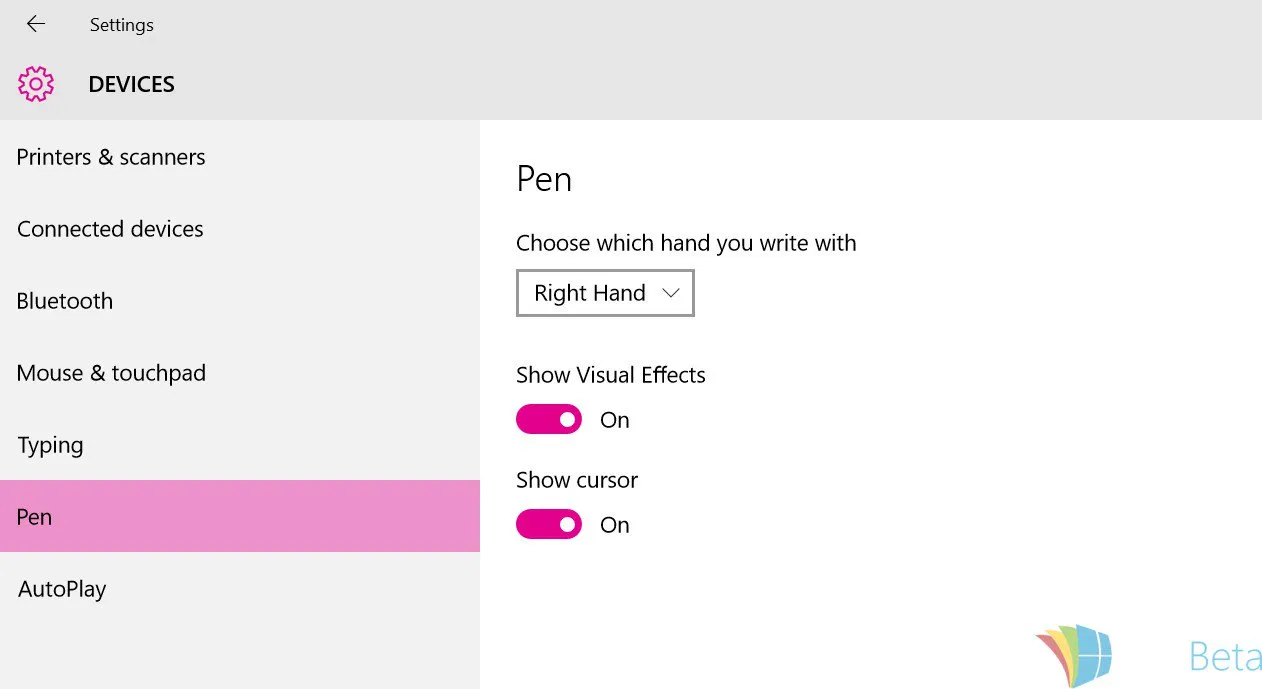The height and width of the screenshot is (689, 1262).
Task: Go to Bluetooth settings
Action: coord(240,301)
